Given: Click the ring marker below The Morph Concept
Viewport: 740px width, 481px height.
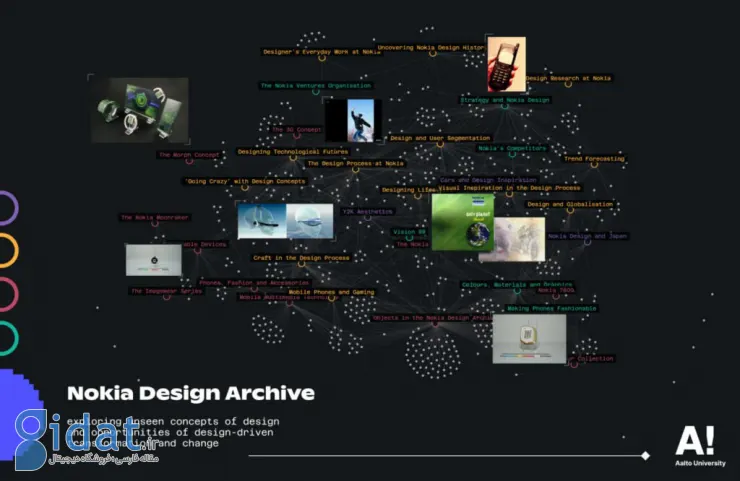Looking at the screenshot, I should pyautogui.click(x=189, y=161).
